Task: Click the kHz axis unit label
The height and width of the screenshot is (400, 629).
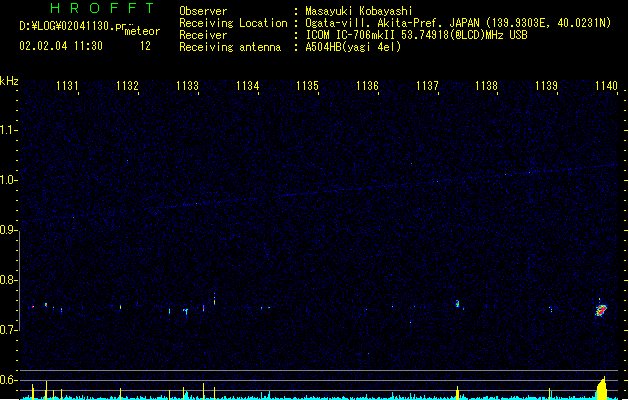Action: tap(9, 81)
